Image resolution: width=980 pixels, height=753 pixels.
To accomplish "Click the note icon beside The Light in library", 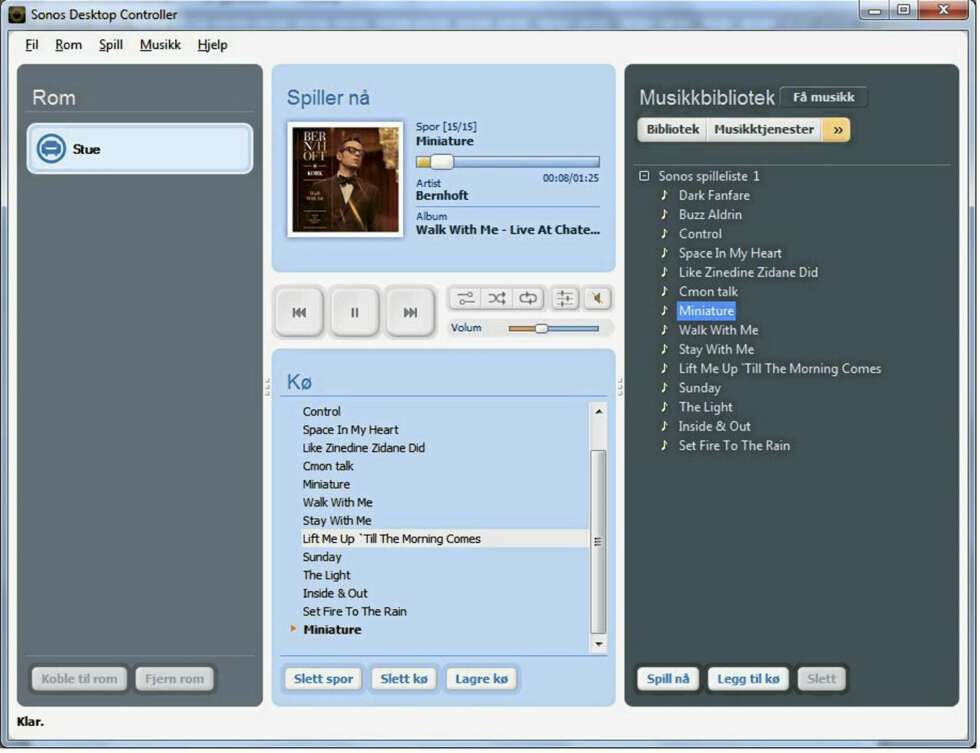I will [664, 407].
